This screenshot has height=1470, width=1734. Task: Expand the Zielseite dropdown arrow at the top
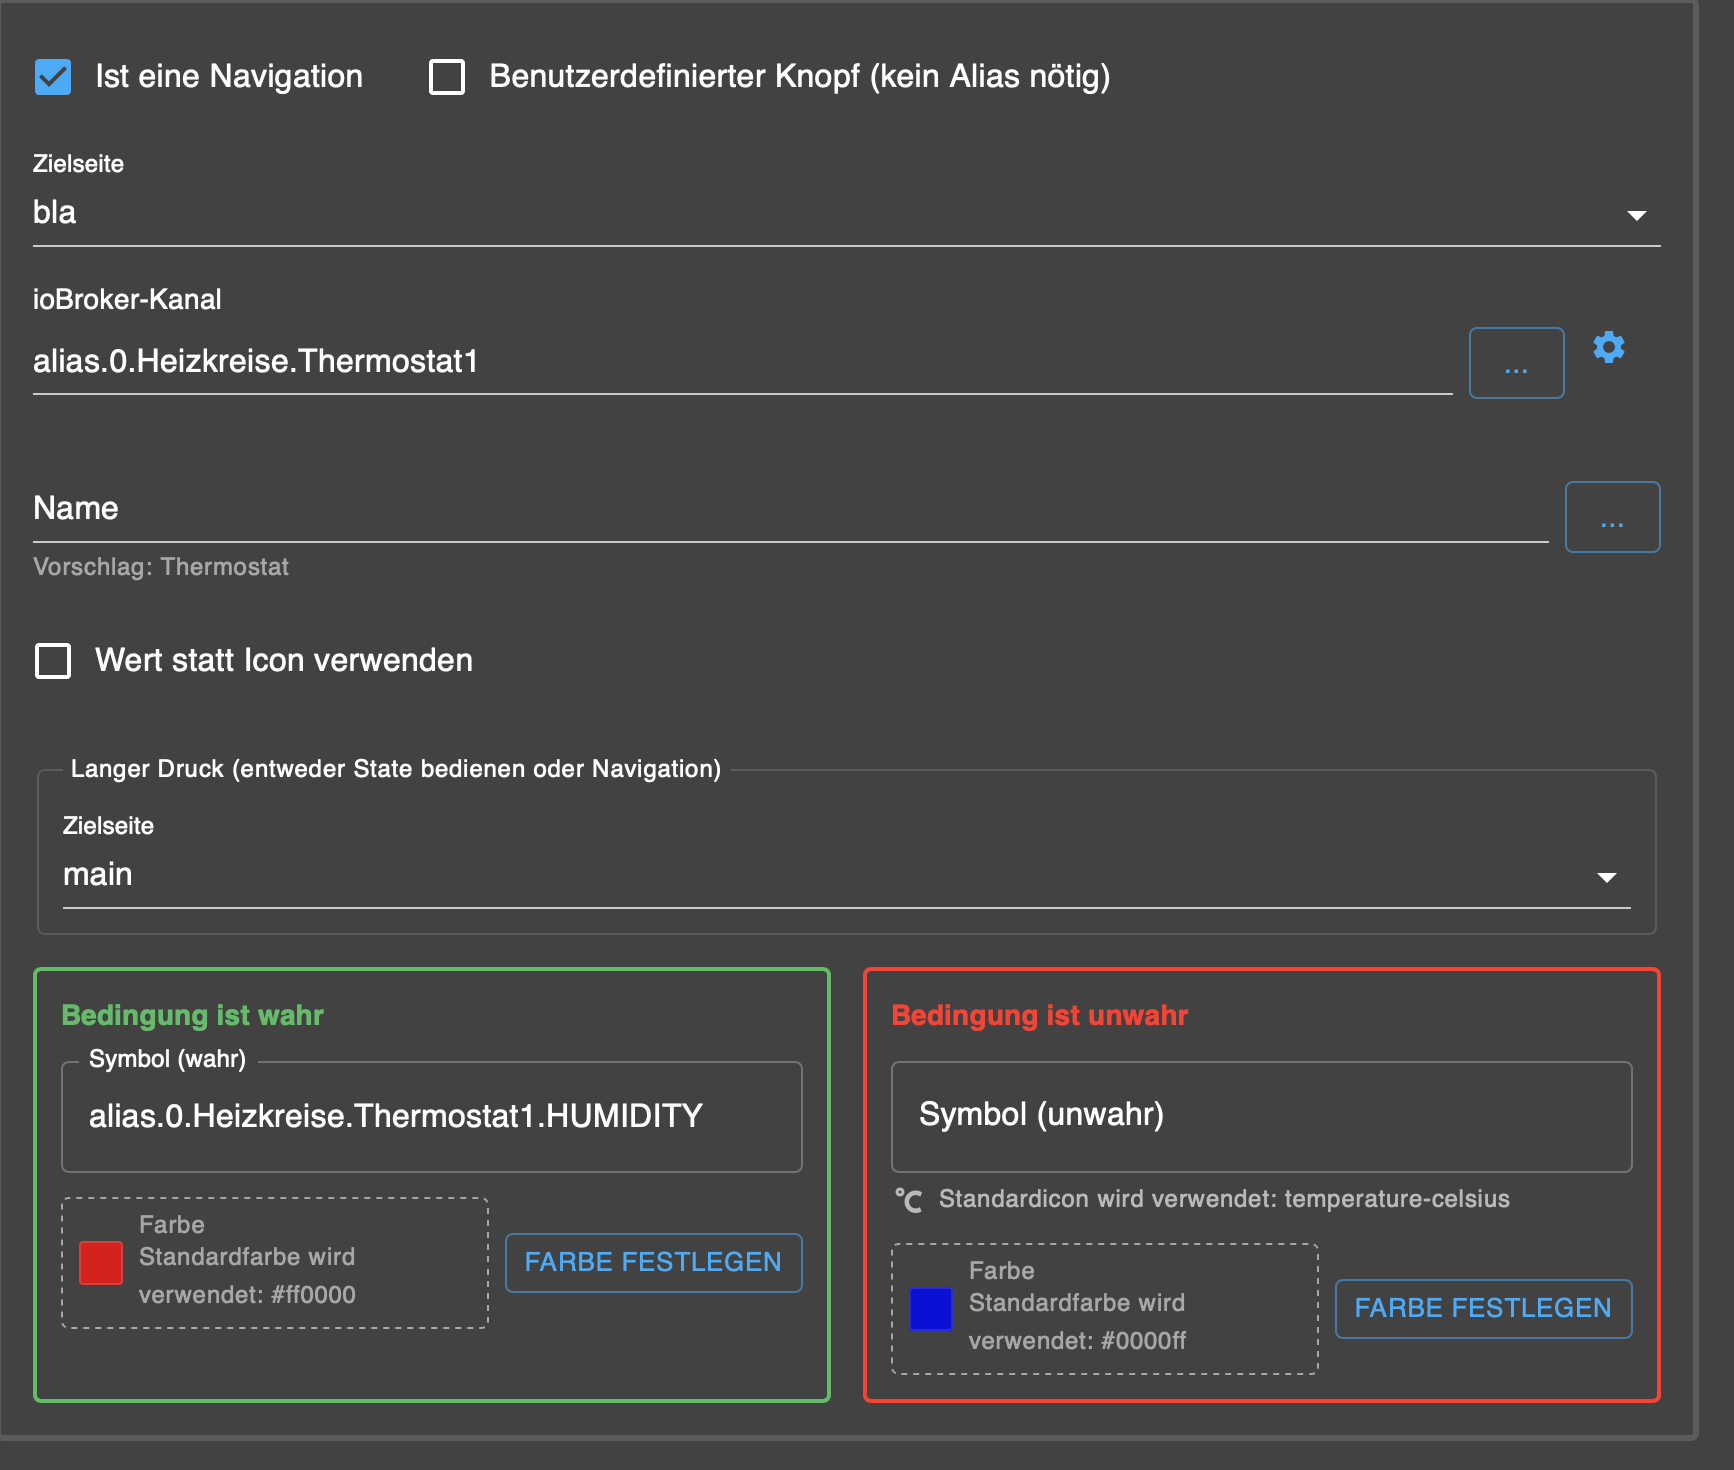click(x=1638, y=214)
